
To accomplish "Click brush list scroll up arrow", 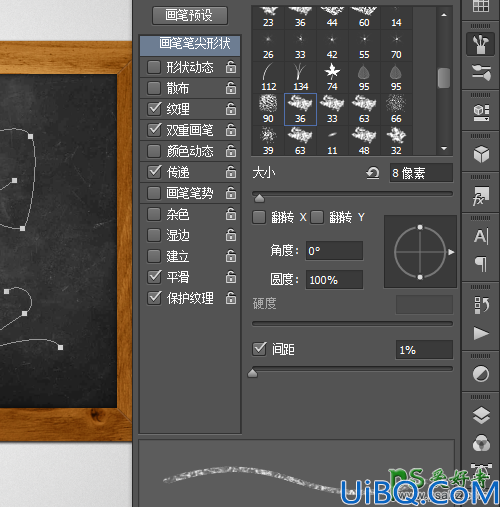I will 444,15.
